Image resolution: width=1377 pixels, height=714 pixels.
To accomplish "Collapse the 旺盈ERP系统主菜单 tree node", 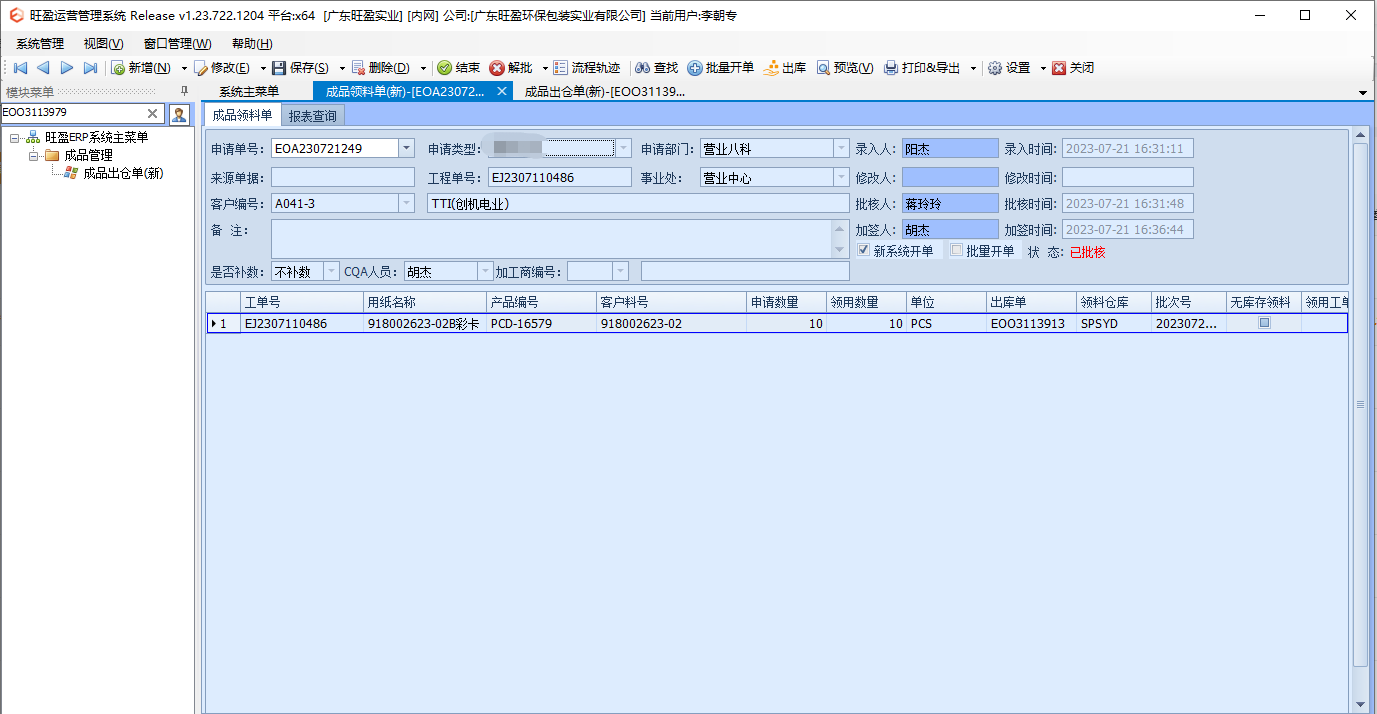I will click(x=14, y=138).
